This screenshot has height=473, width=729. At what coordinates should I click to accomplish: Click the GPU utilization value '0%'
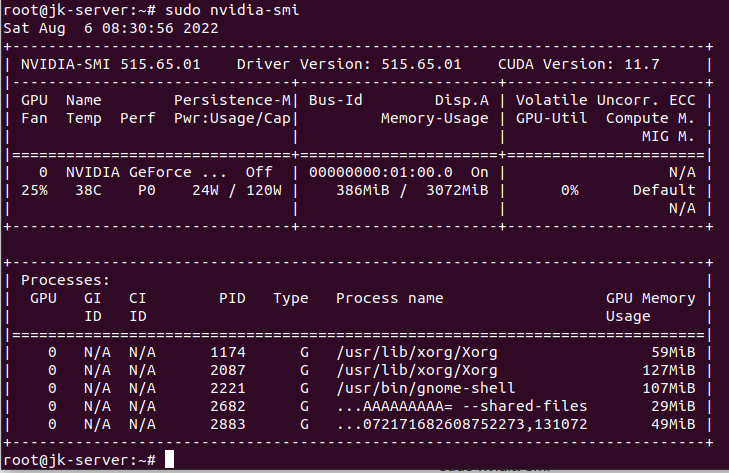[x=570, y=190]
